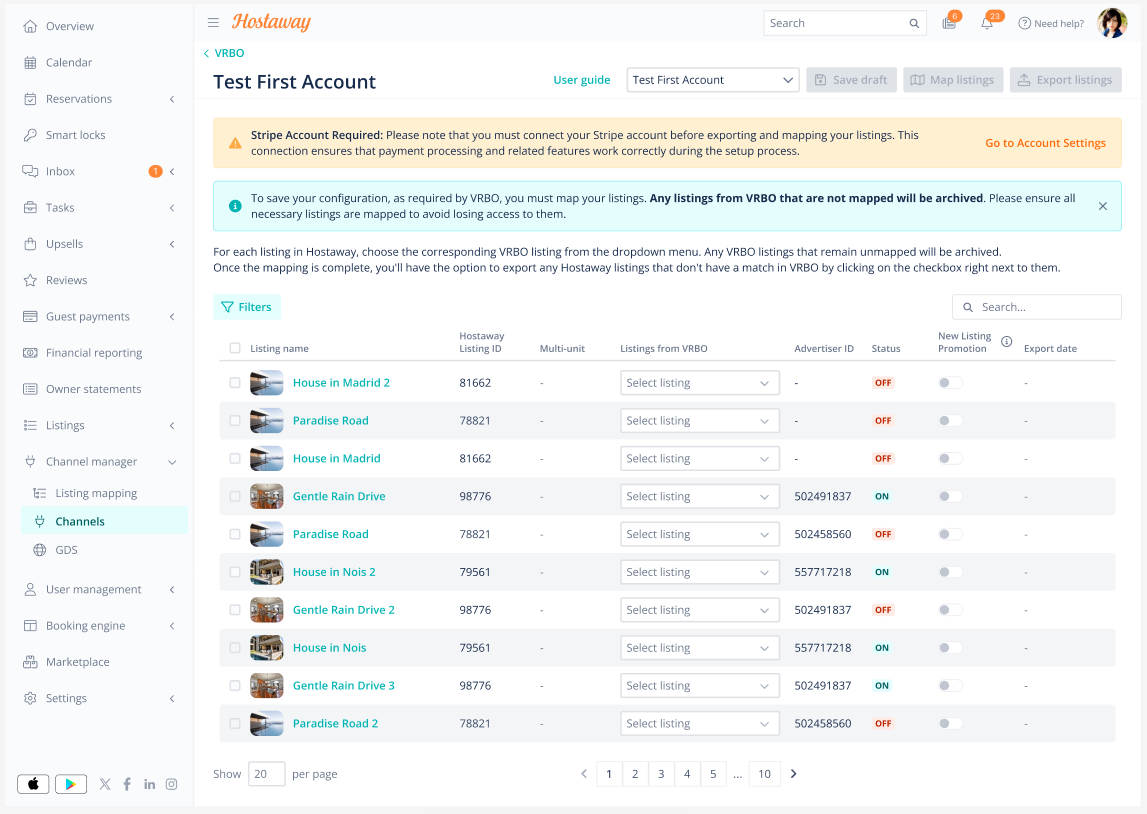Toggle promotion for House in Nois
The height and width of the screenshot is (814, 1147).
pos(950,648)
